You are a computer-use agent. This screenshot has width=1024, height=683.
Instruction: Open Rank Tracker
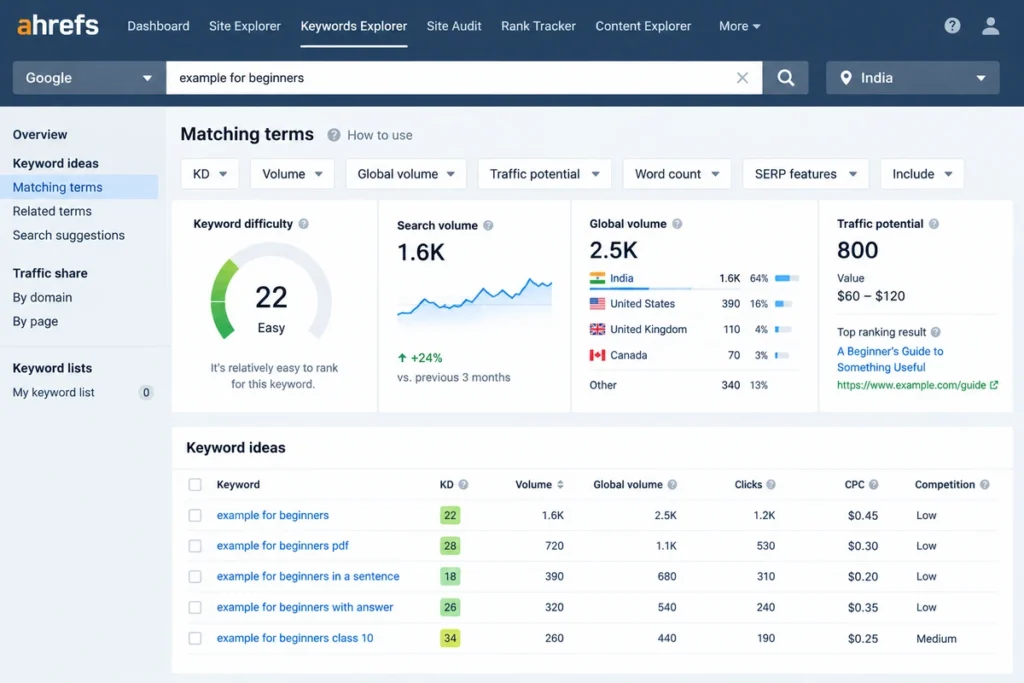pyautogui.click(x=538, y=26)
